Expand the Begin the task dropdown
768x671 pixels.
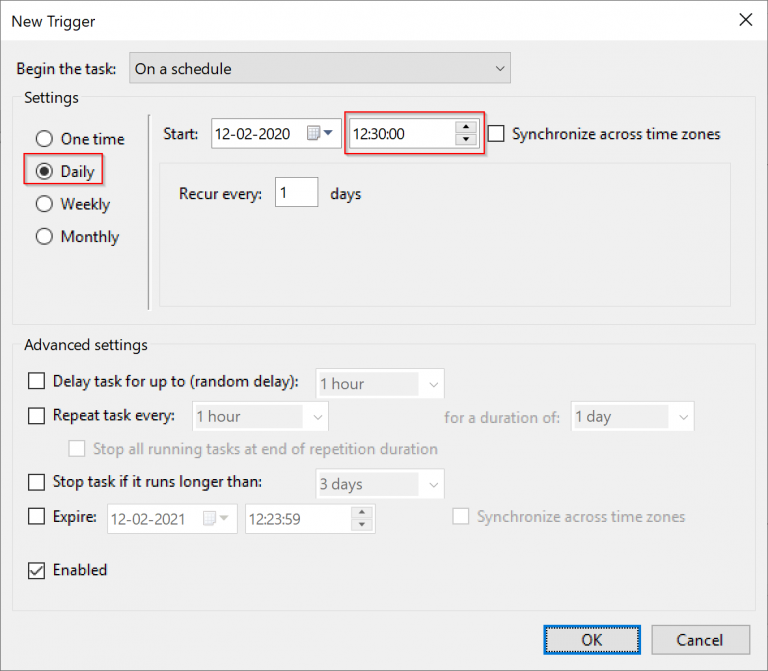click(x=320, y=68)
